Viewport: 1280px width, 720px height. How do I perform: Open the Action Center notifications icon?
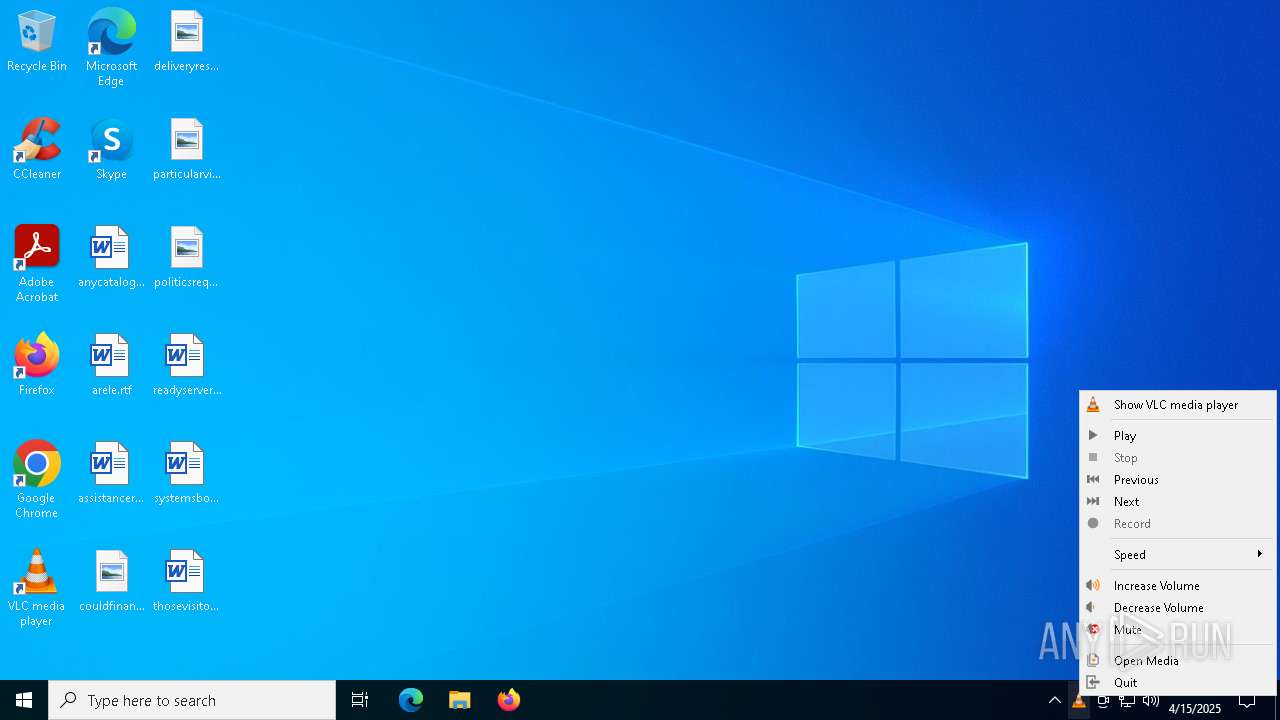pyautogui.click(x=1247, y=701)
